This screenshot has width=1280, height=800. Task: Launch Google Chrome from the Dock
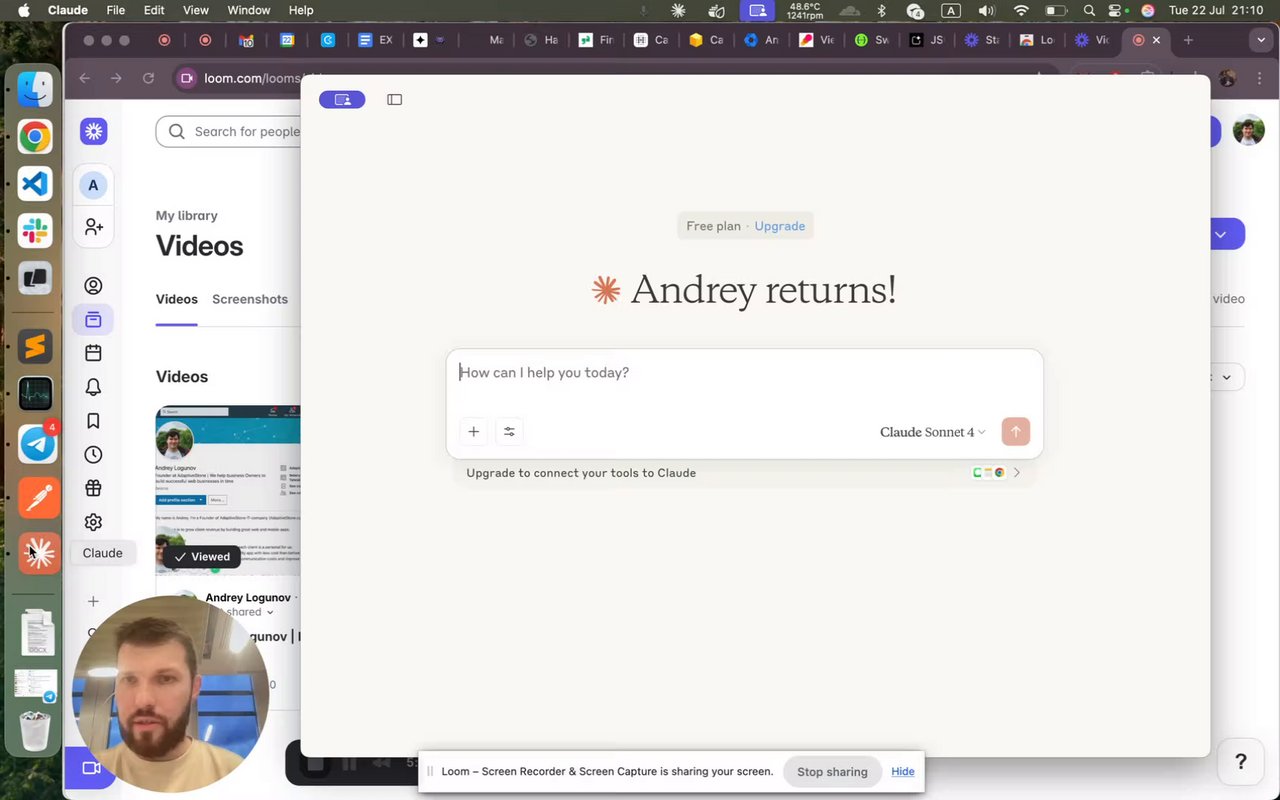click(x=35, y=136)
